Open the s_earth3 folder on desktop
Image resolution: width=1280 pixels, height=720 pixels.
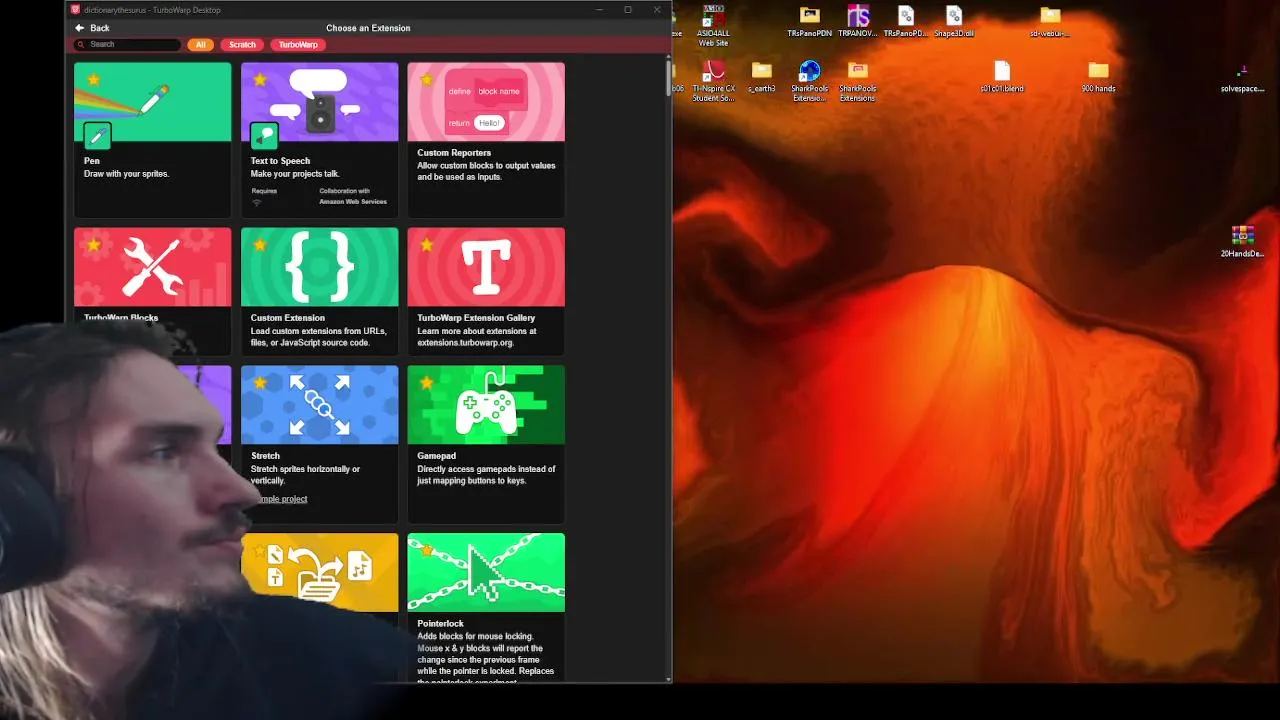[762, 77]
